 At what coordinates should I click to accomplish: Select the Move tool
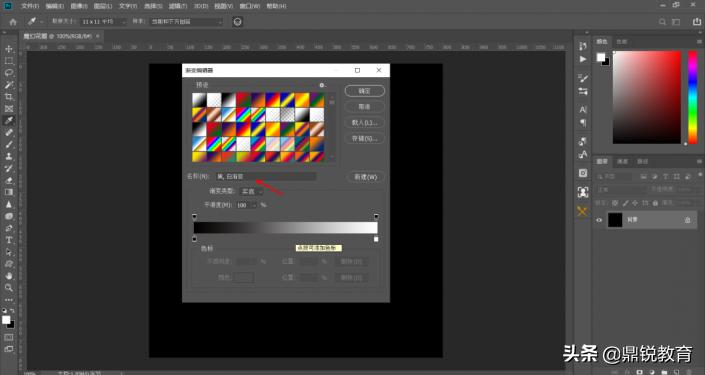[x=9, y=49]
